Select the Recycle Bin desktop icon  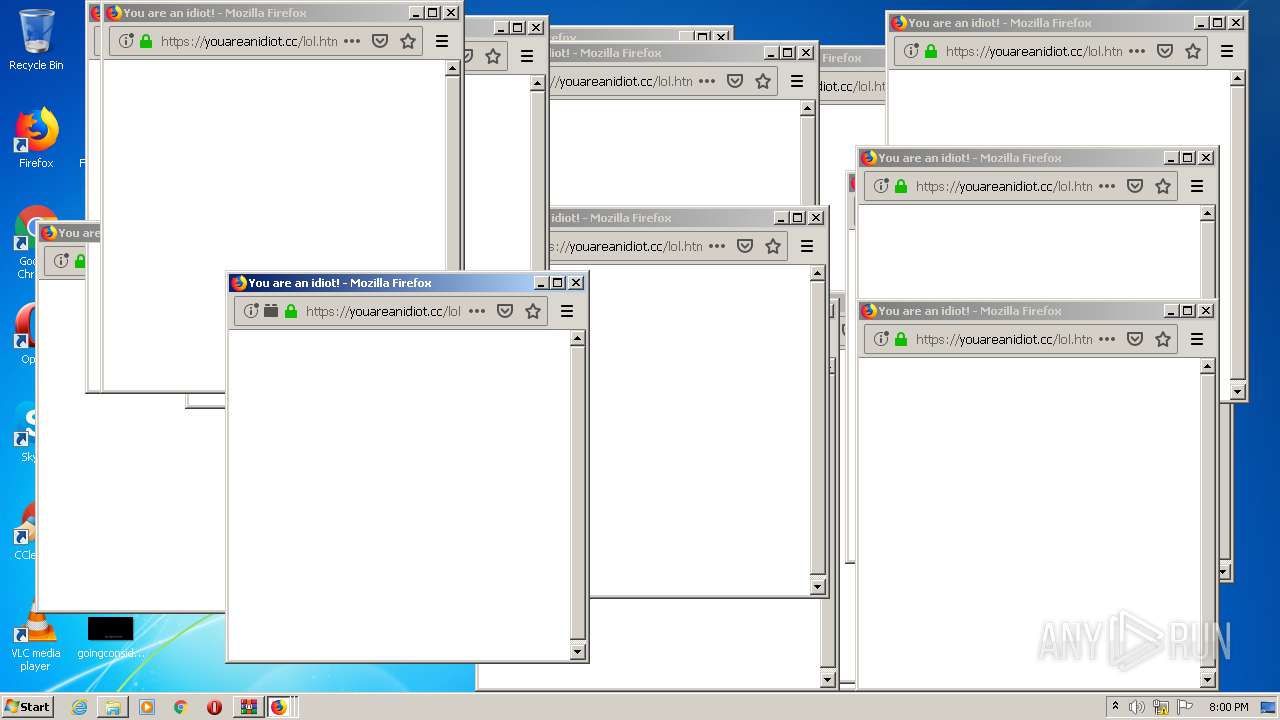coord(36,40)
